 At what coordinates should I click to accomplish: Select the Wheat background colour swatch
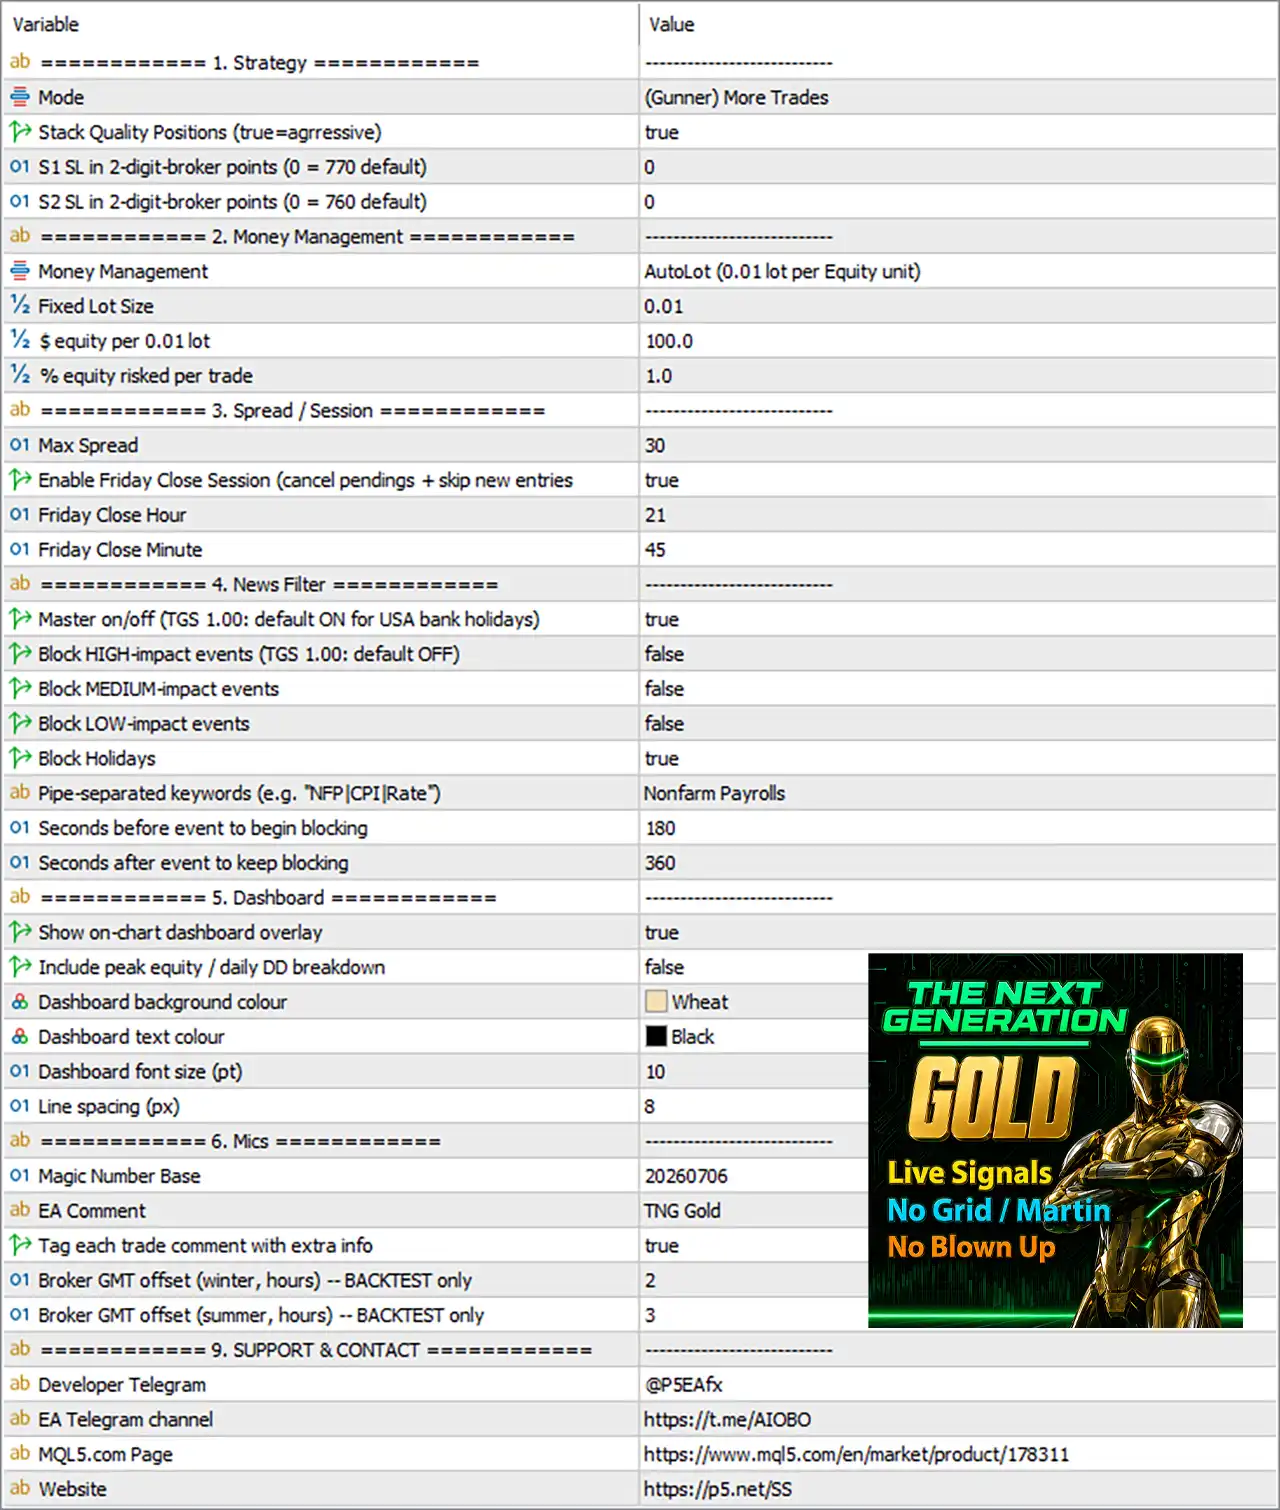click(656, 1002)
